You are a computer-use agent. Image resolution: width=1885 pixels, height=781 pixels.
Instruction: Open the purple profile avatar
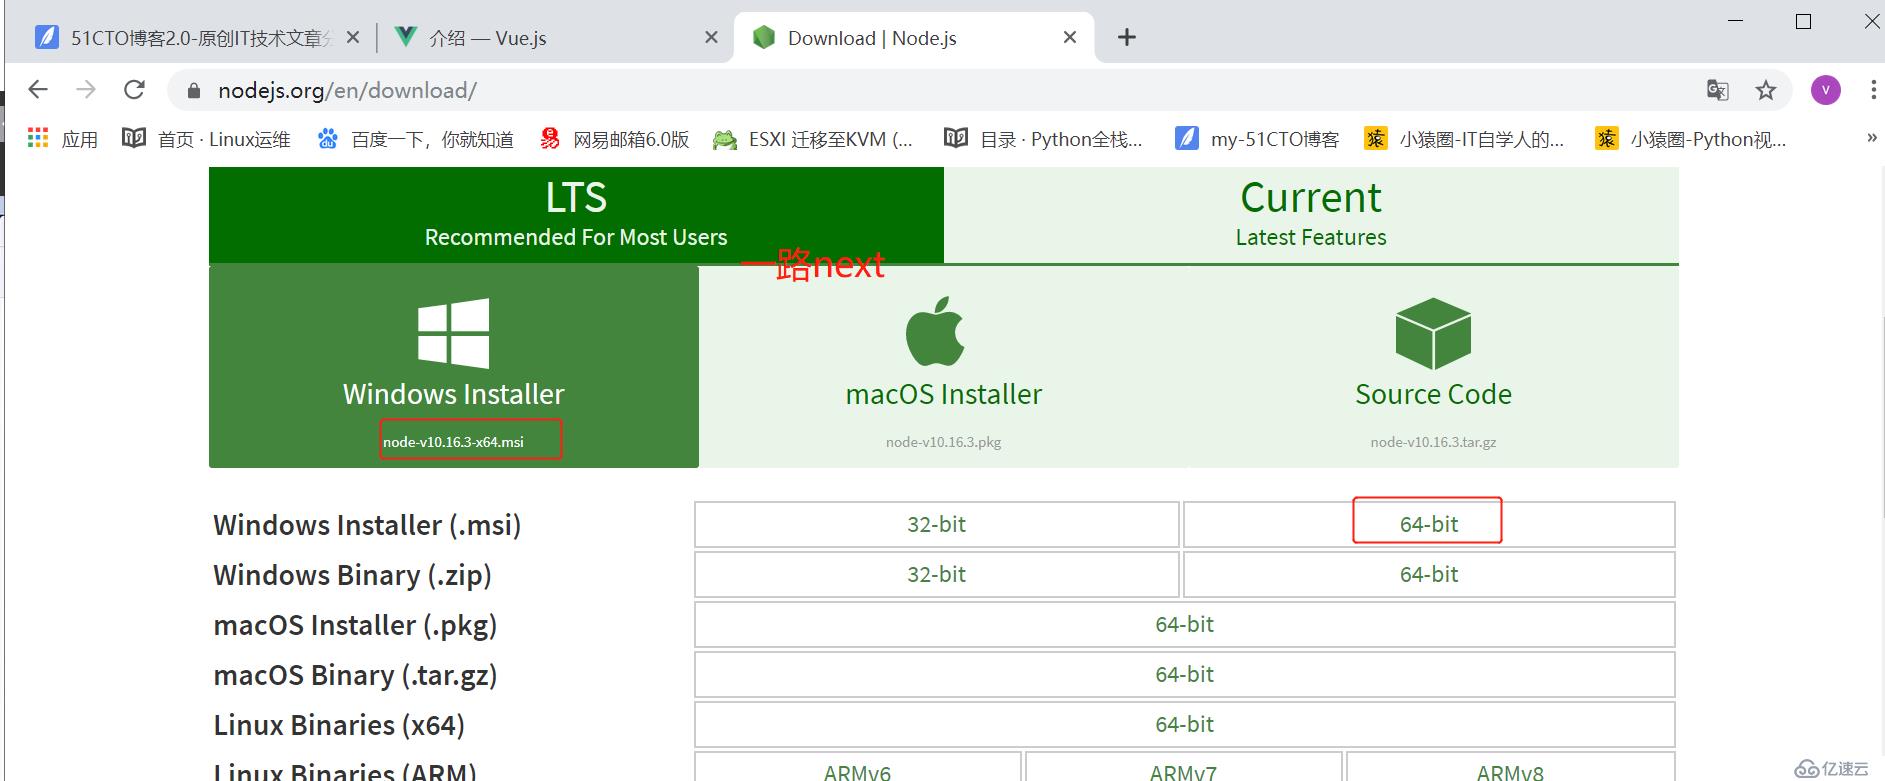click(1826, 90)
